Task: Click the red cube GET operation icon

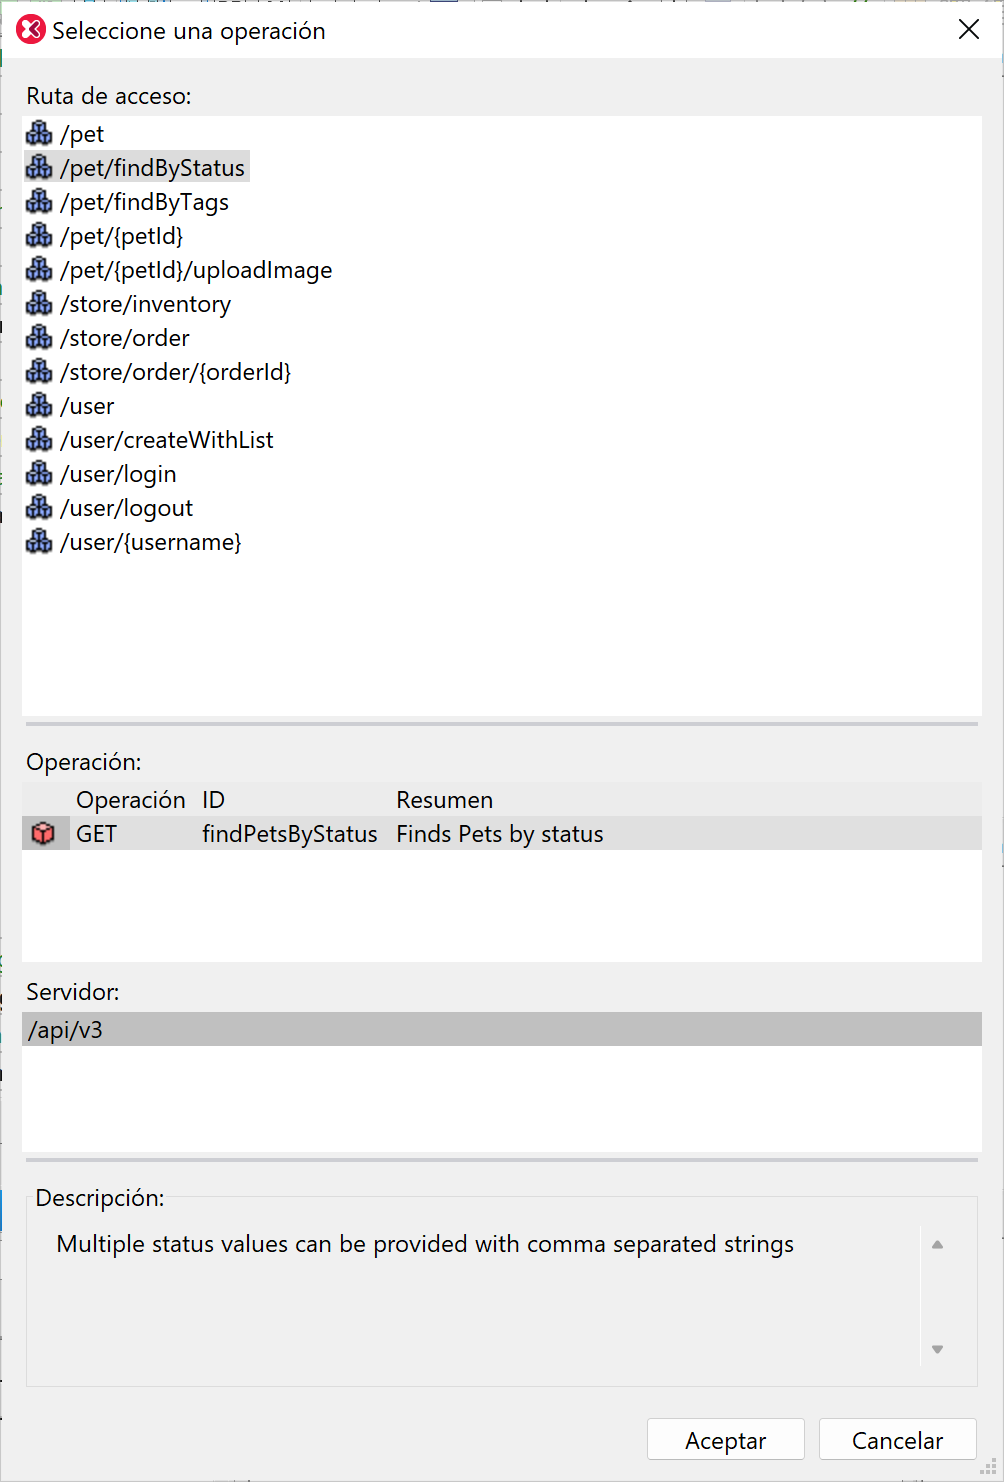Action: point(43,833)
